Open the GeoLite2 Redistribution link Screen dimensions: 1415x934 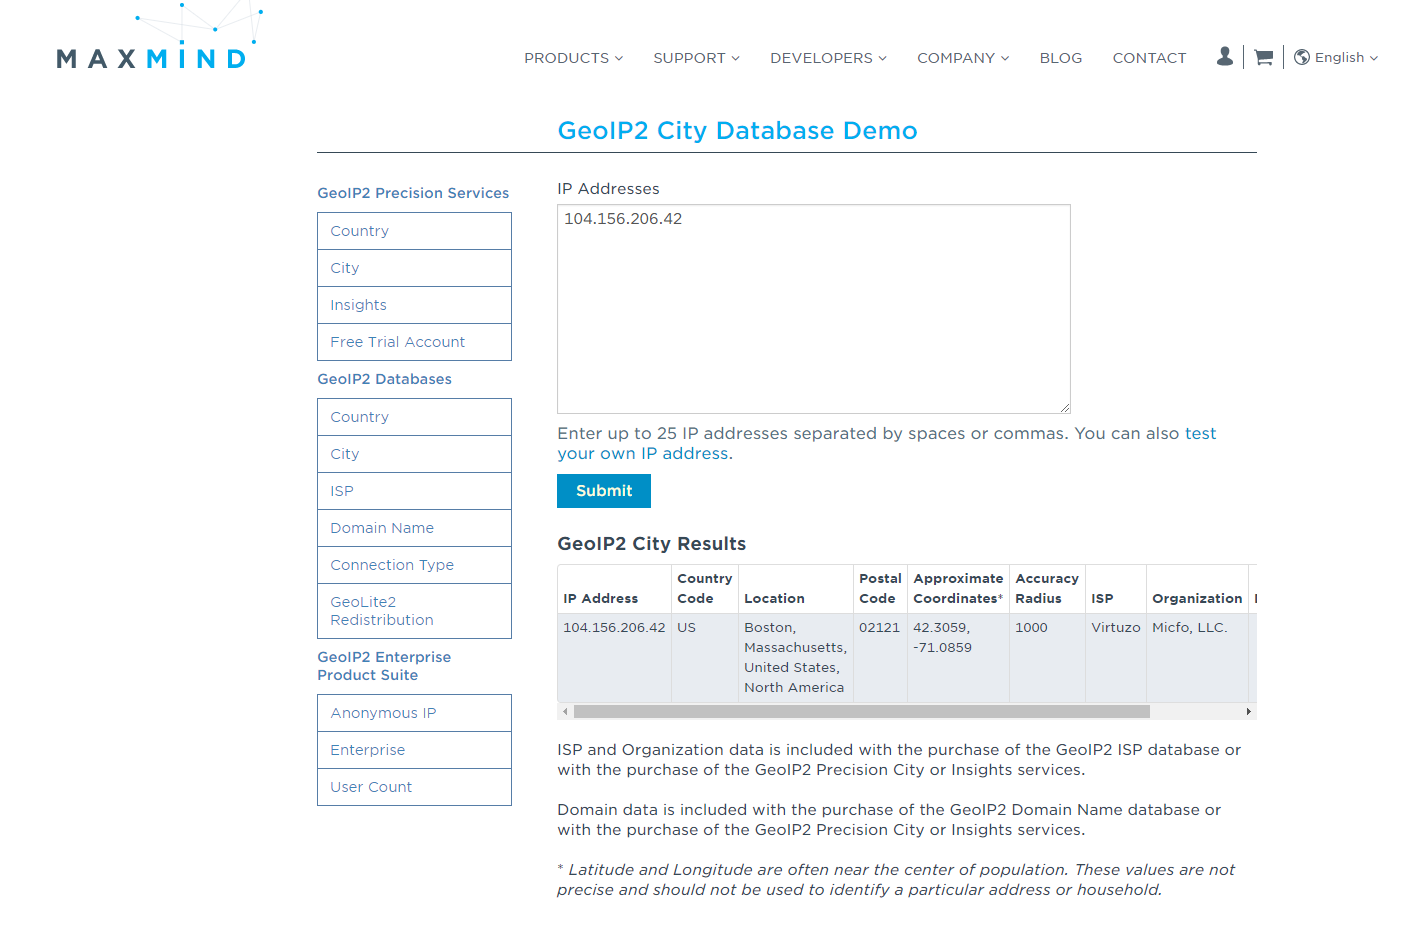coord(414,611)
